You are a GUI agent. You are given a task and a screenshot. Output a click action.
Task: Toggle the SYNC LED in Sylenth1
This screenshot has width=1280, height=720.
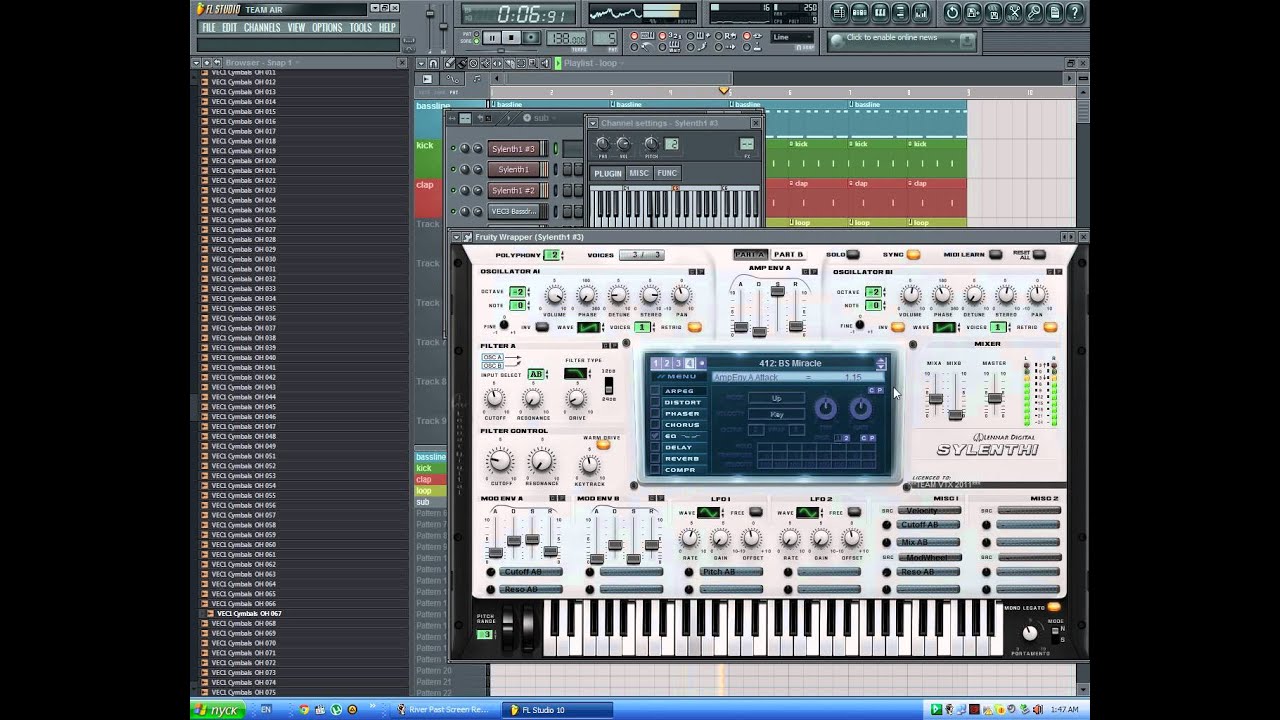[x=913, y=255]
